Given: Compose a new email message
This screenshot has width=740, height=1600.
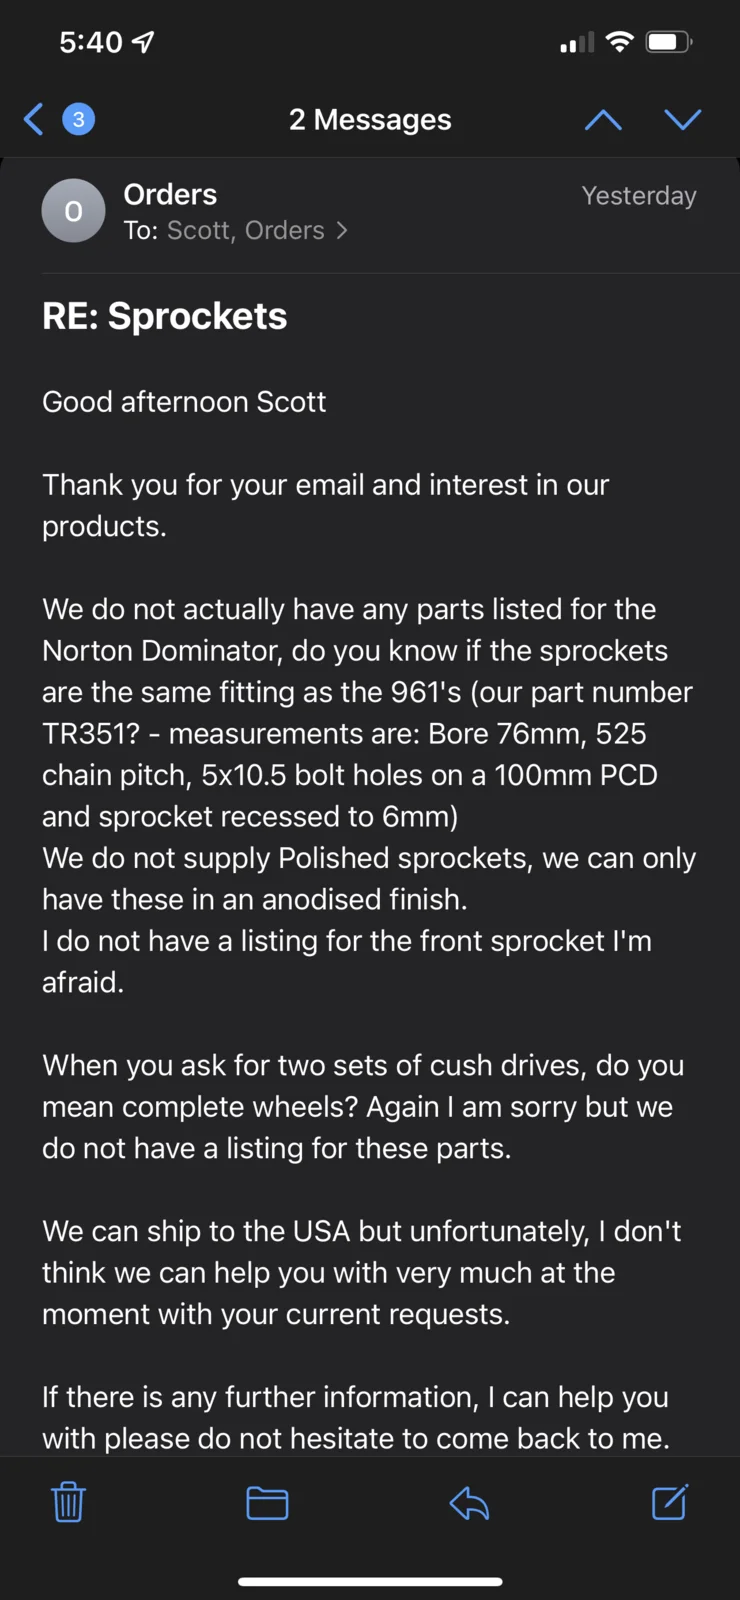Looking at the screenshot, I should pyautogui.click(x=670, y=1502).
